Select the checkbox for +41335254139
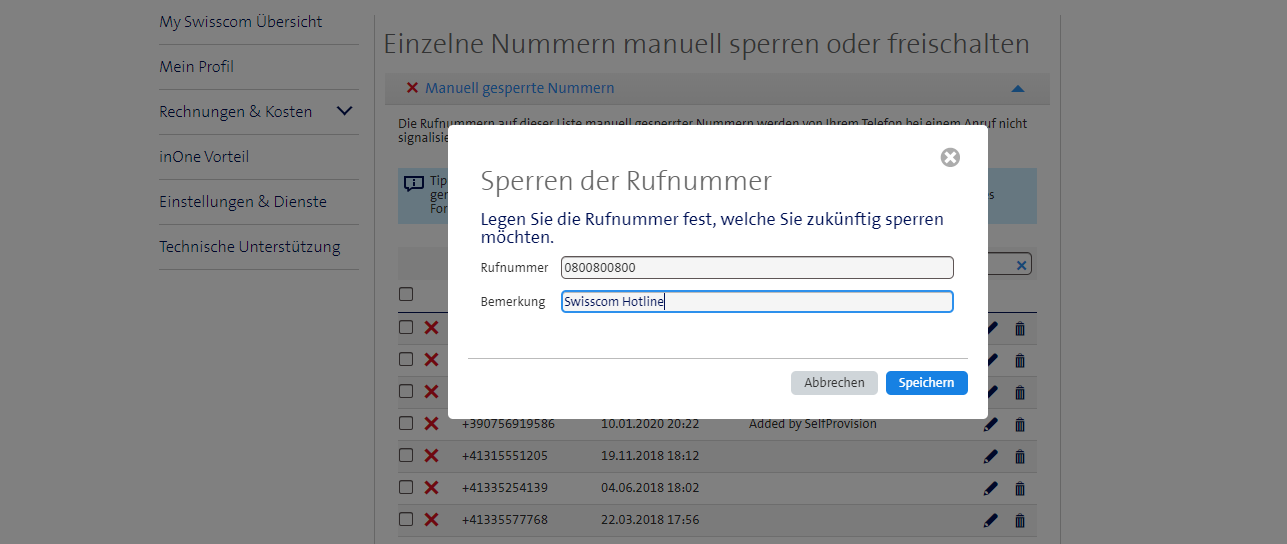This screenshot has height=544, width=1287. click(x=406, y=487)
